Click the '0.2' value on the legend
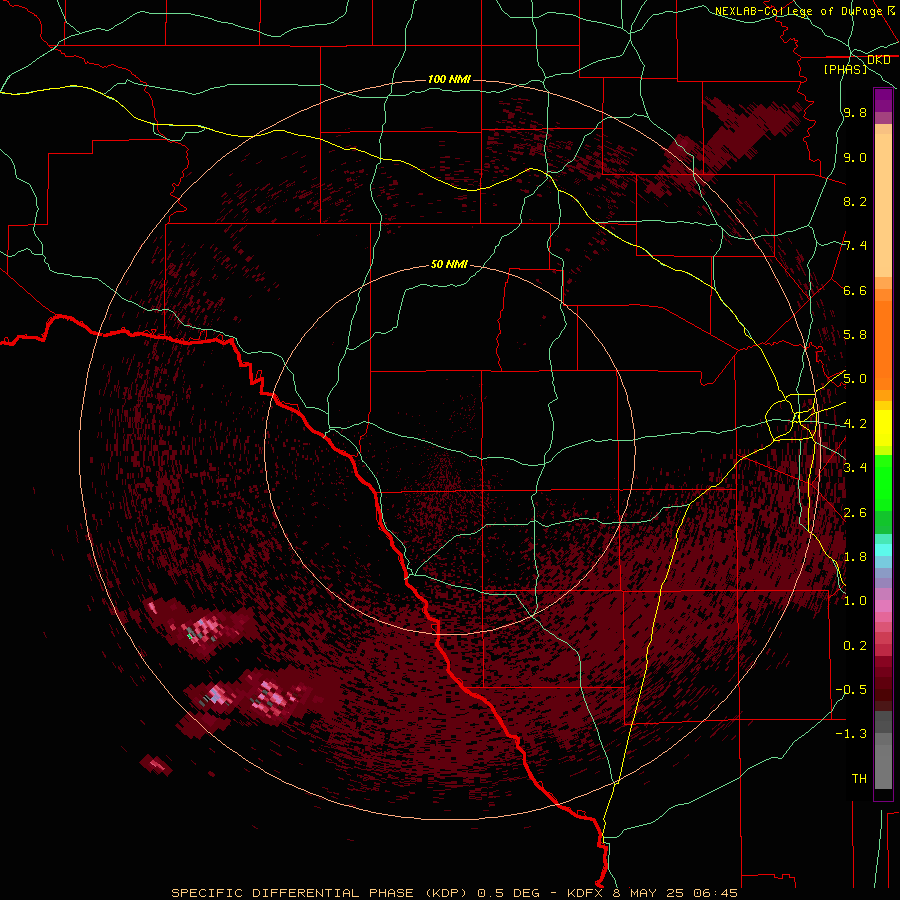900x900 pixels. point(855,646)
